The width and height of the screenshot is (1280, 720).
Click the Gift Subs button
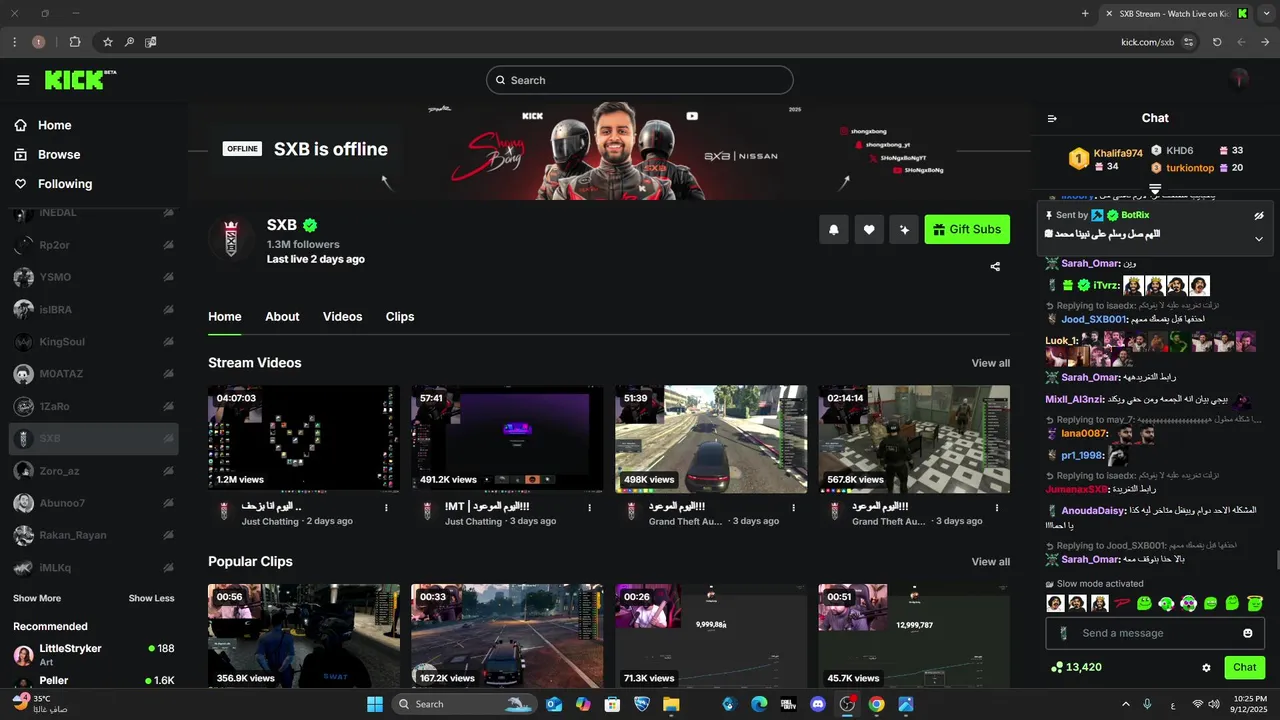[967, 229]
